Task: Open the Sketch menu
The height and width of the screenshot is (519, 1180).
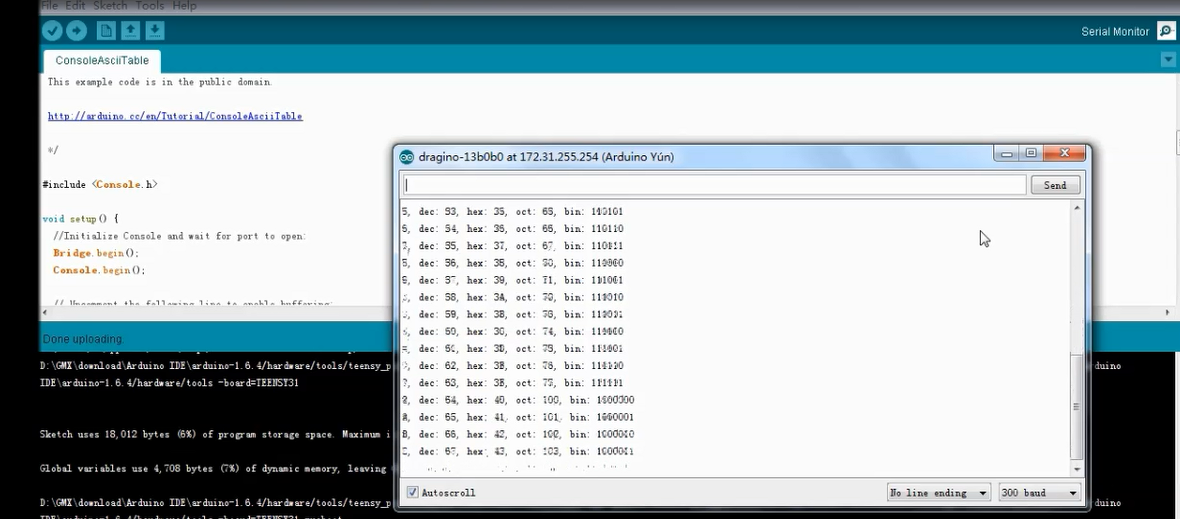Action: 110,5
